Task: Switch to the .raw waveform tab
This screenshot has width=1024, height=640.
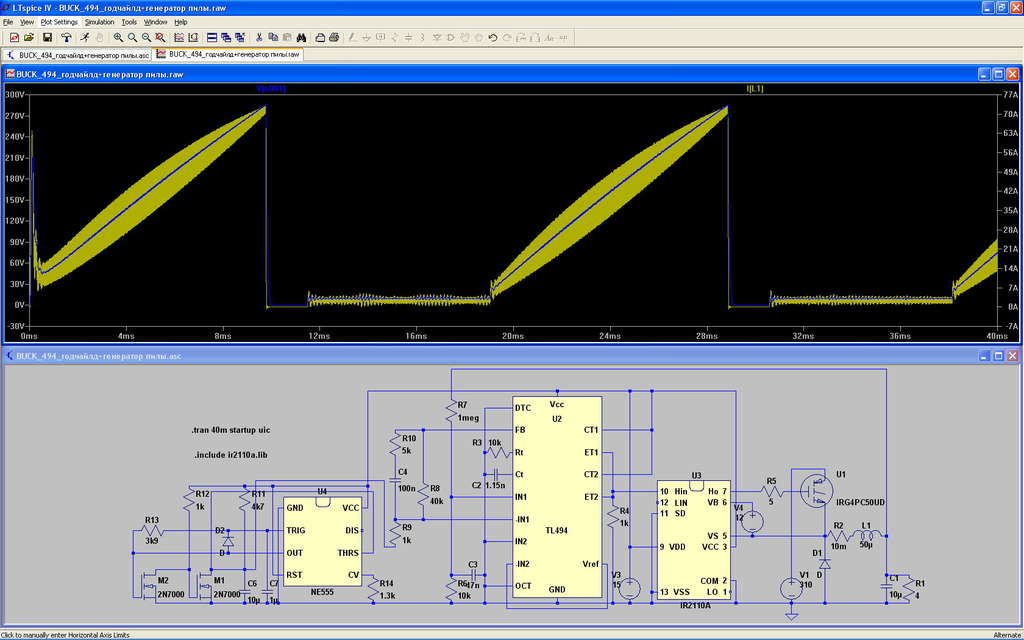Action: point(228,55)
